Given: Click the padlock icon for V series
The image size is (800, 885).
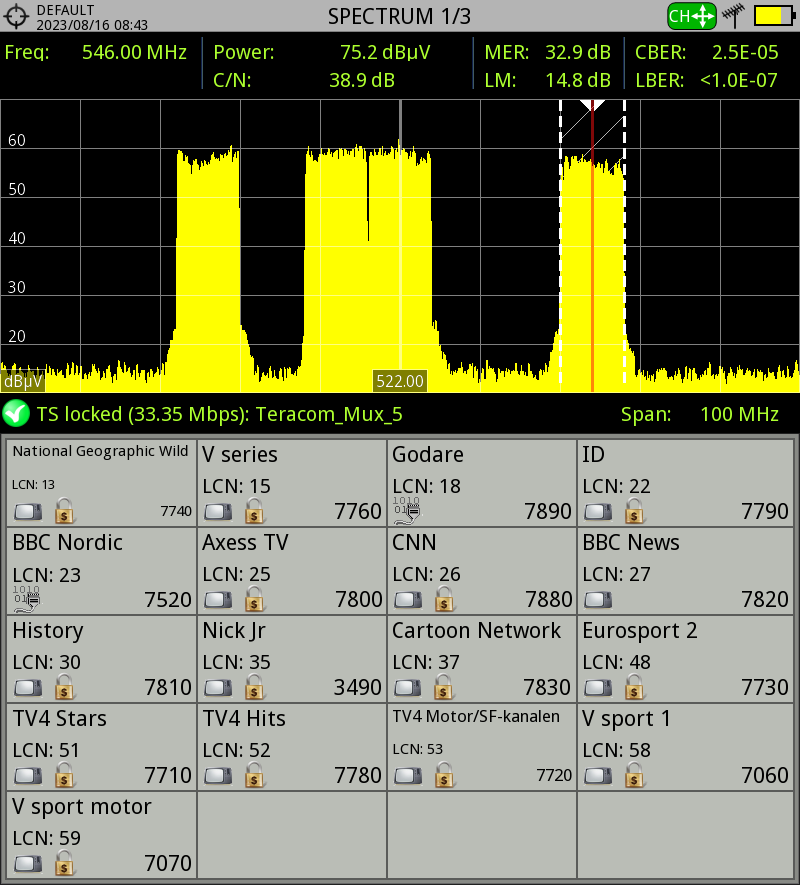Looking at the screenshot, I should coord(255,510).
